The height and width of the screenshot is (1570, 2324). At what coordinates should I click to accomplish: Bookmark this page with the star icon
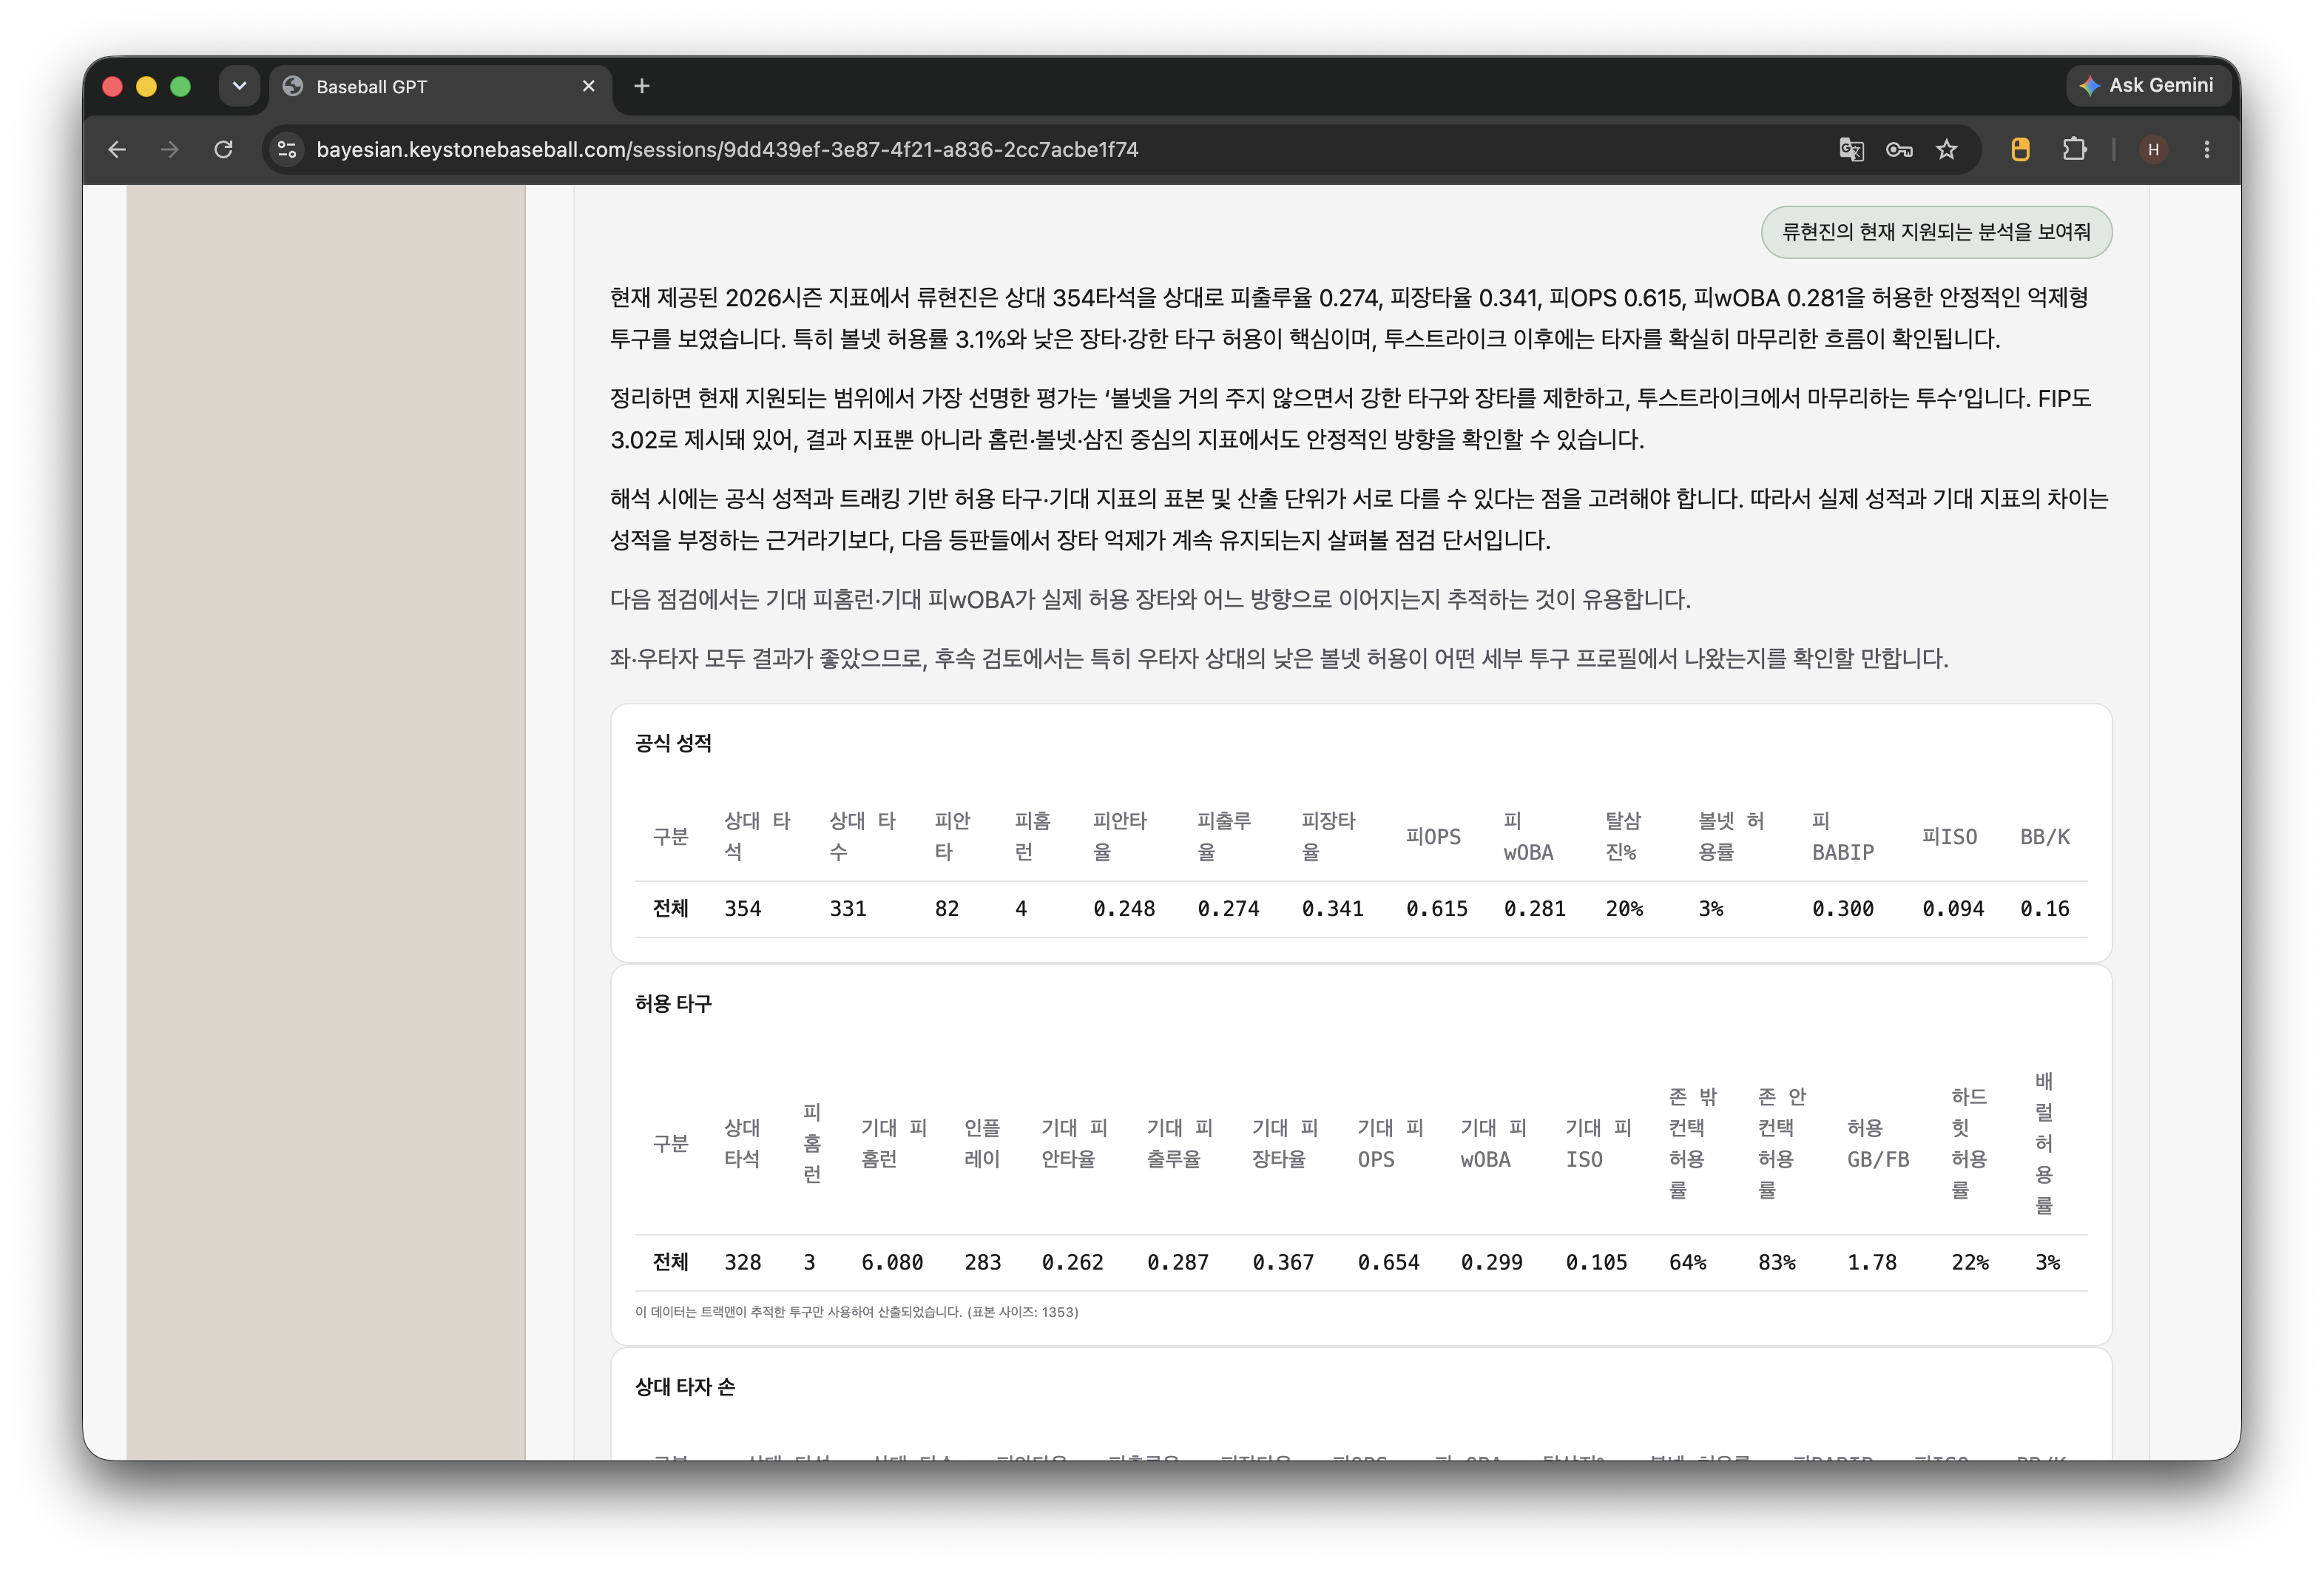click(x=1946, y=149)
